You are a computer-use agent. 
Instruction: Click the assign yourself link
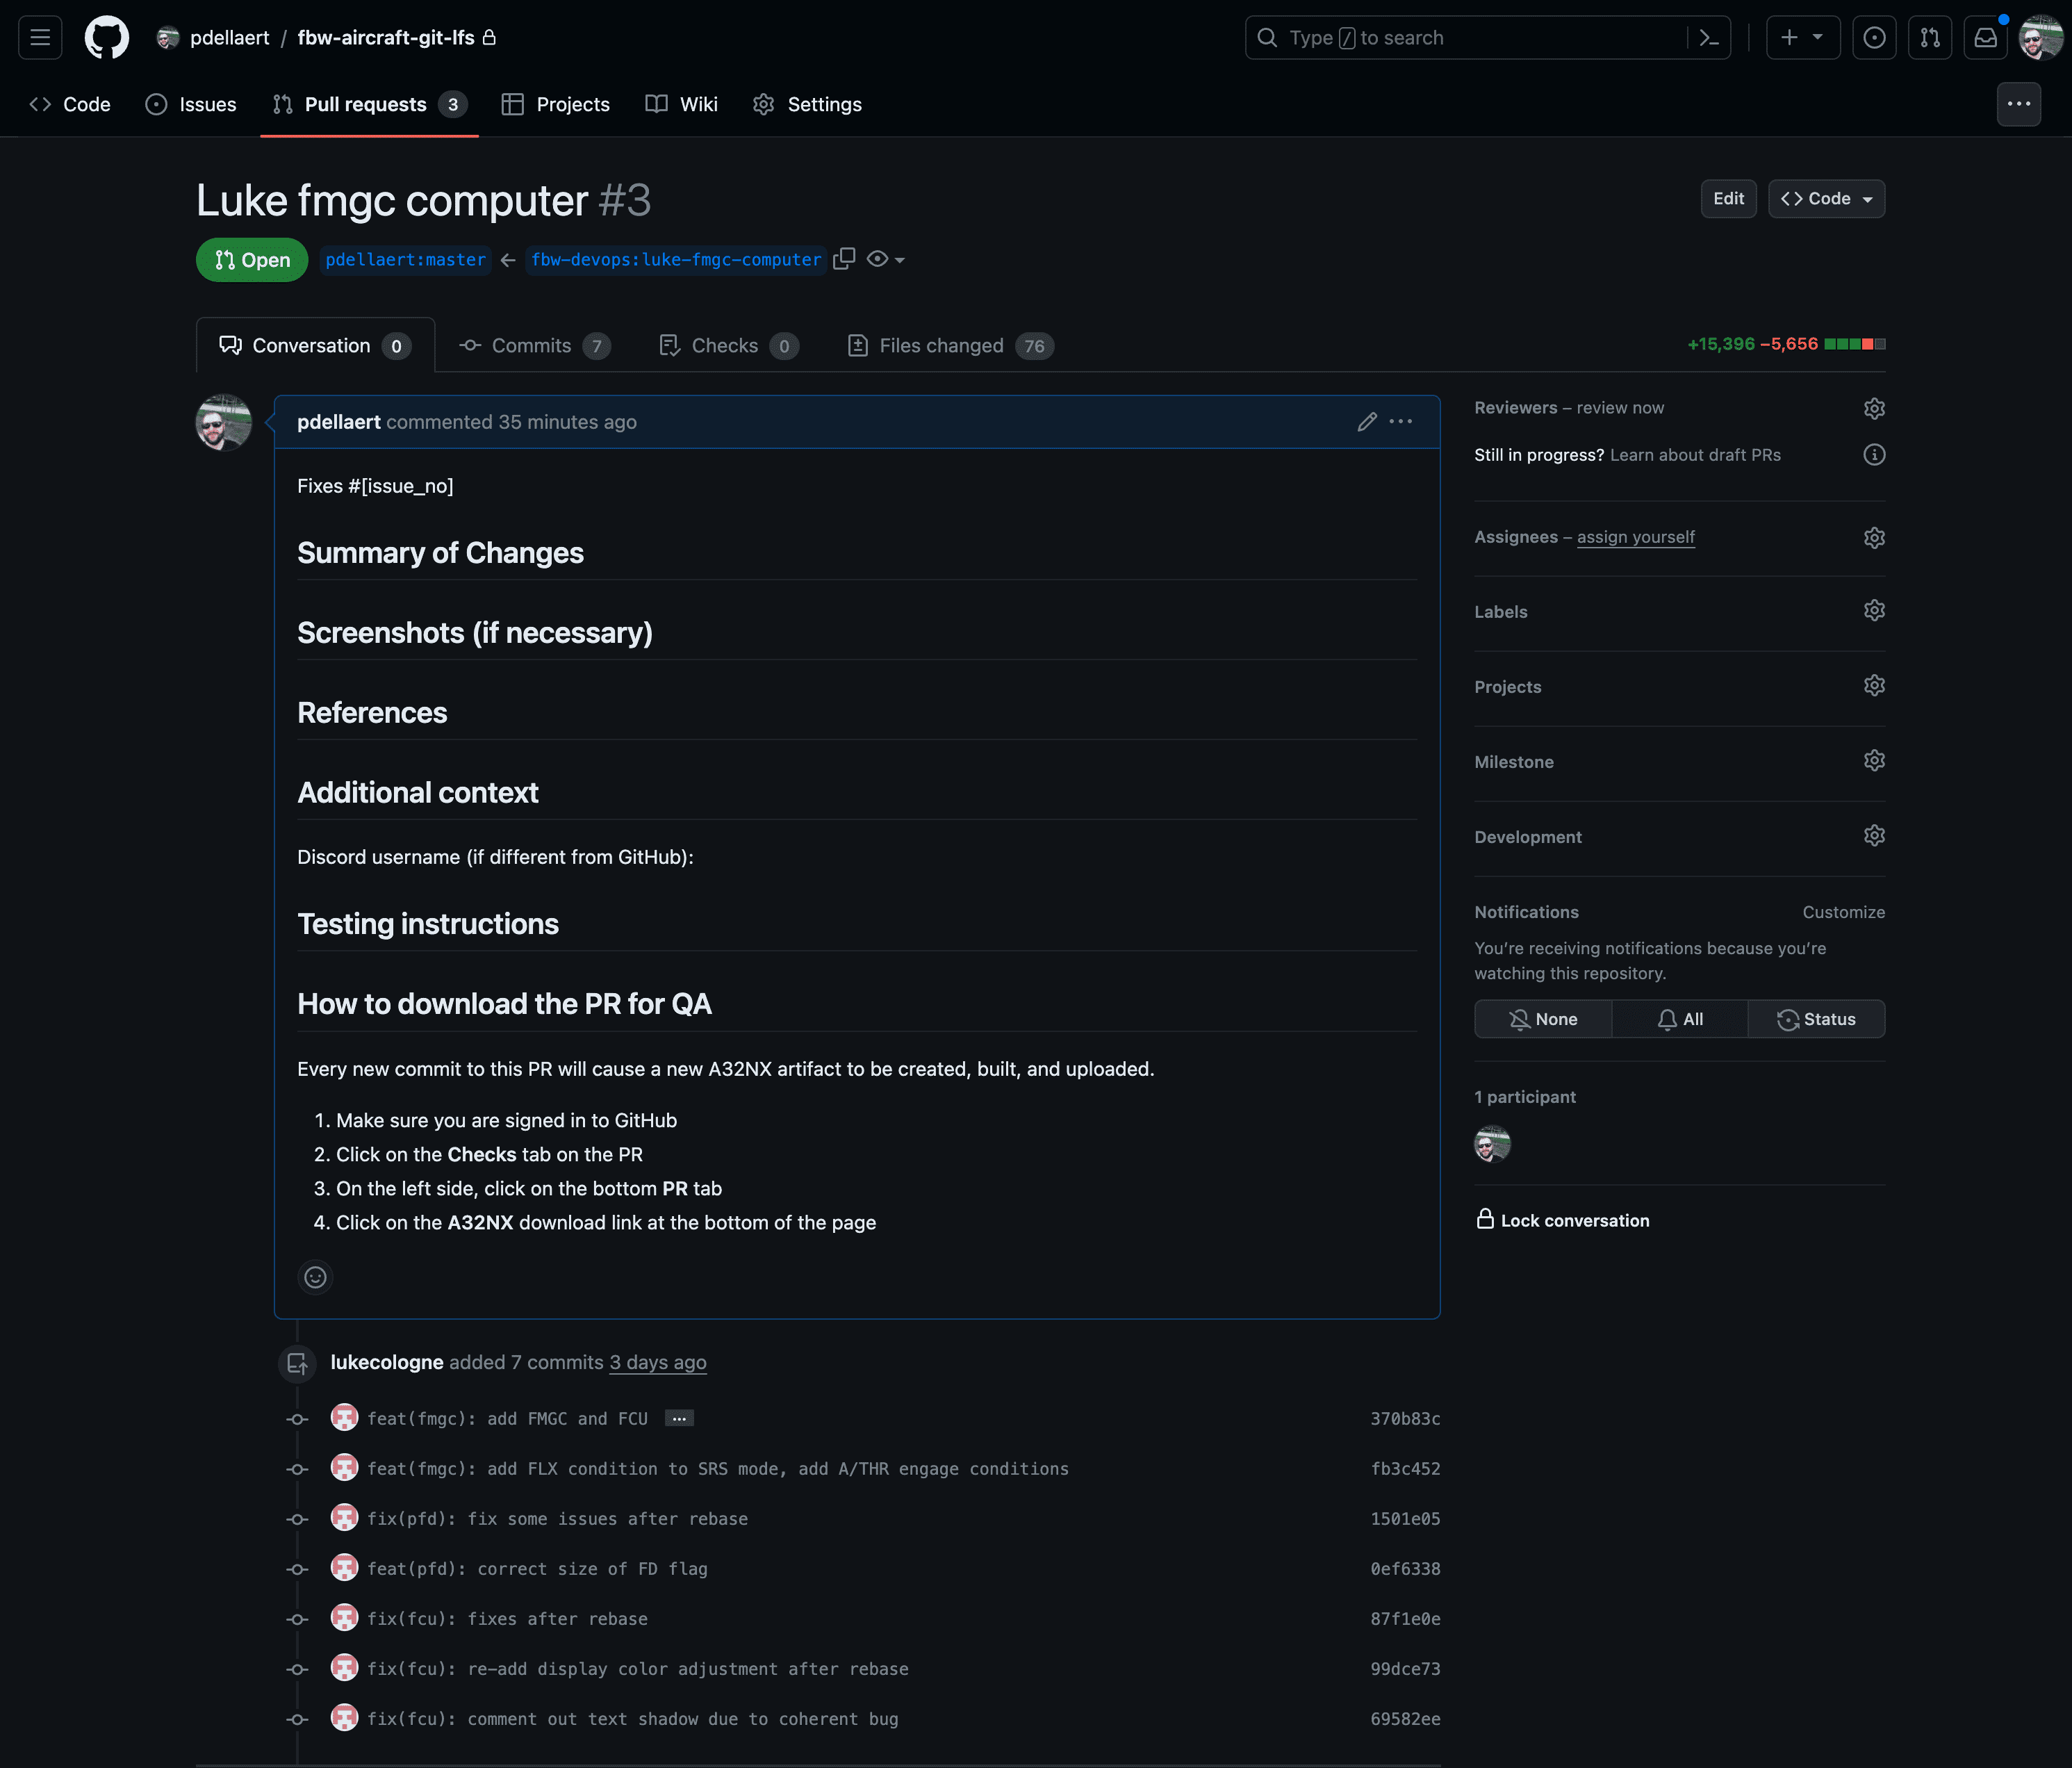click(x=1635, y=537)
